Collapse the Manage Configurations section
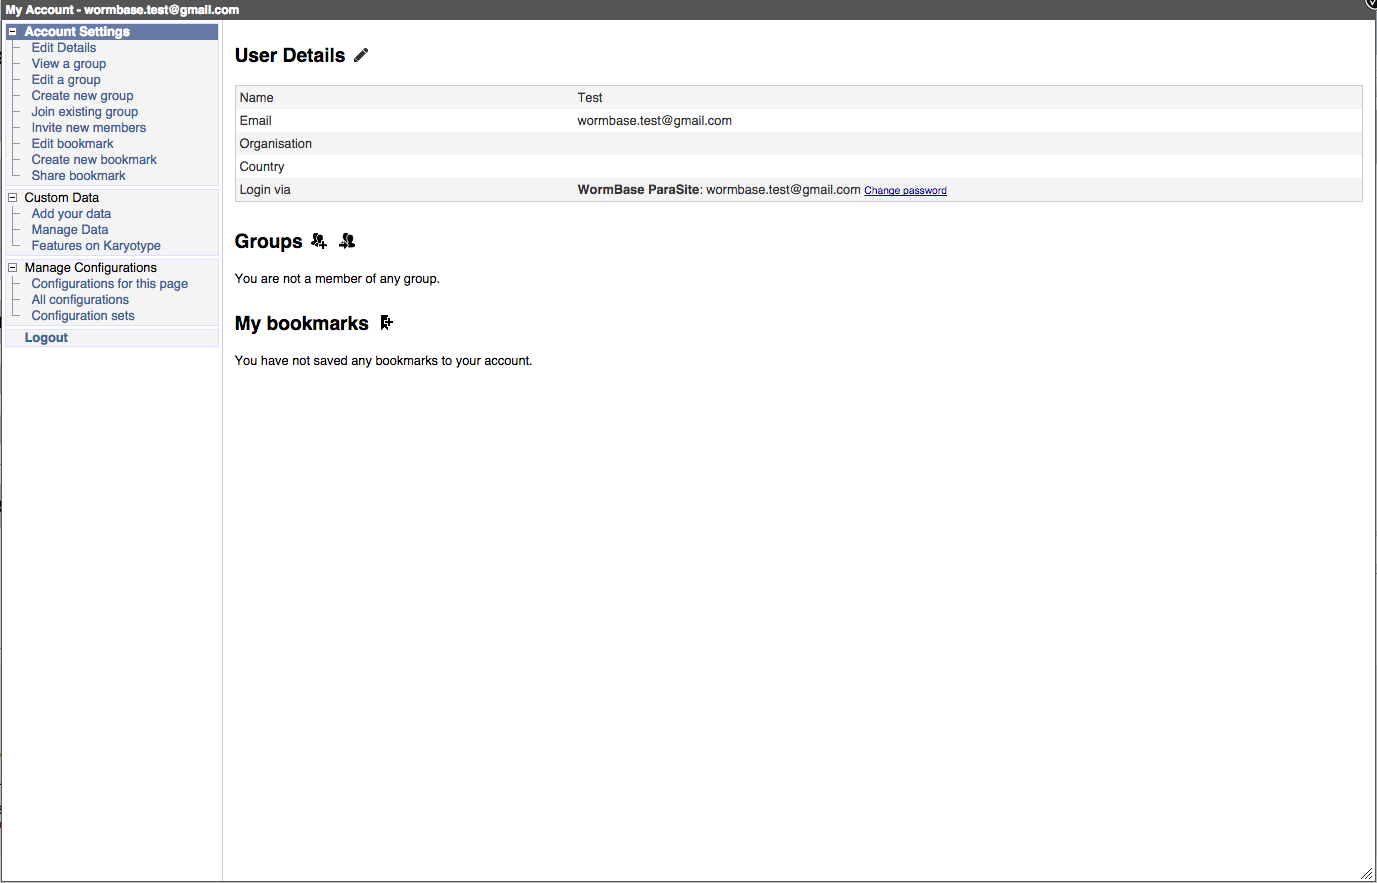The image size is (1377, 883). pos(13,268)
